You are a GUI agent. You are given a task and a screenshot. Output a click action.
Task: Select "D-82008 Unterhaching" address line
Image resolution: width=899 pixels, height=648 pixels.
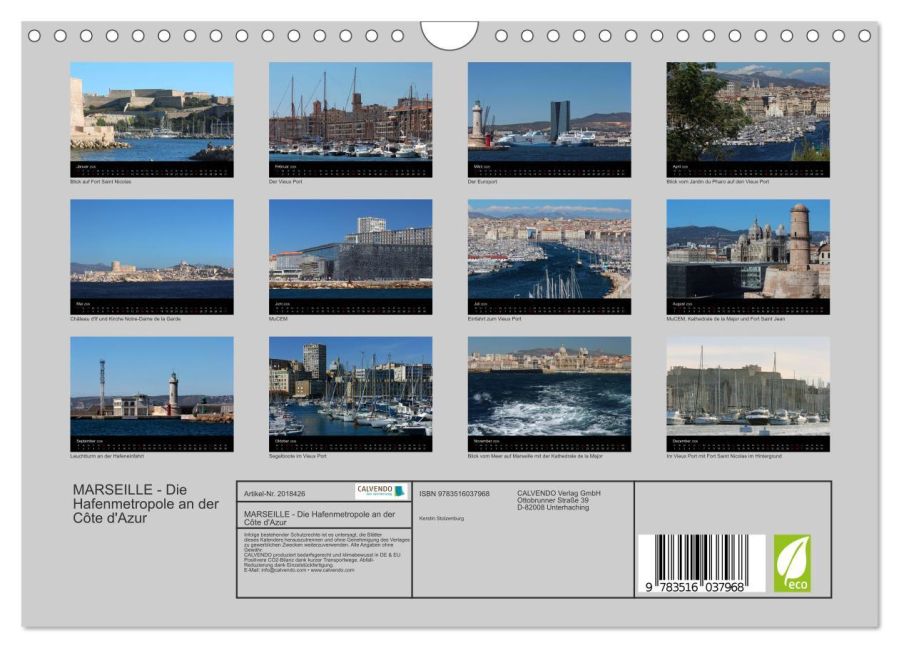pos(553,508)
